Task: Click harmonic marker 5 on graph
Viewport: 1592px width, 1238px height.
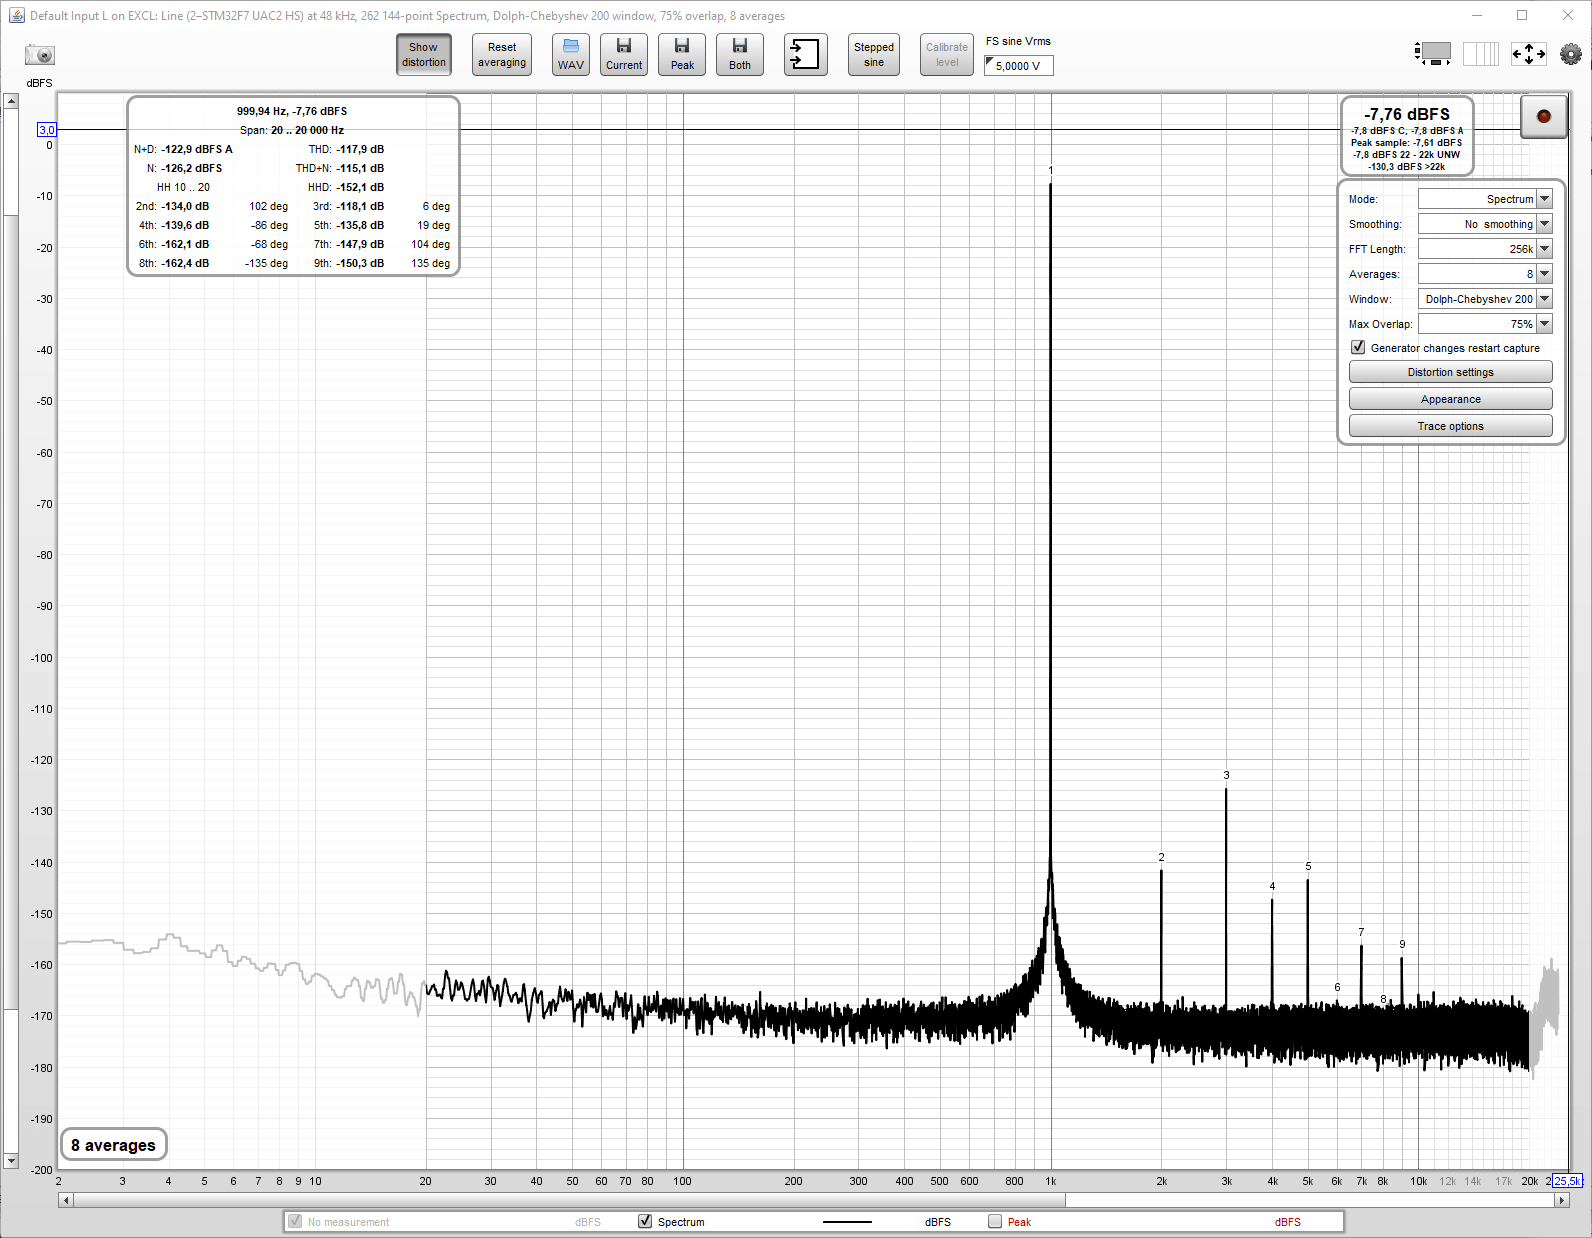Action: 1308,866
